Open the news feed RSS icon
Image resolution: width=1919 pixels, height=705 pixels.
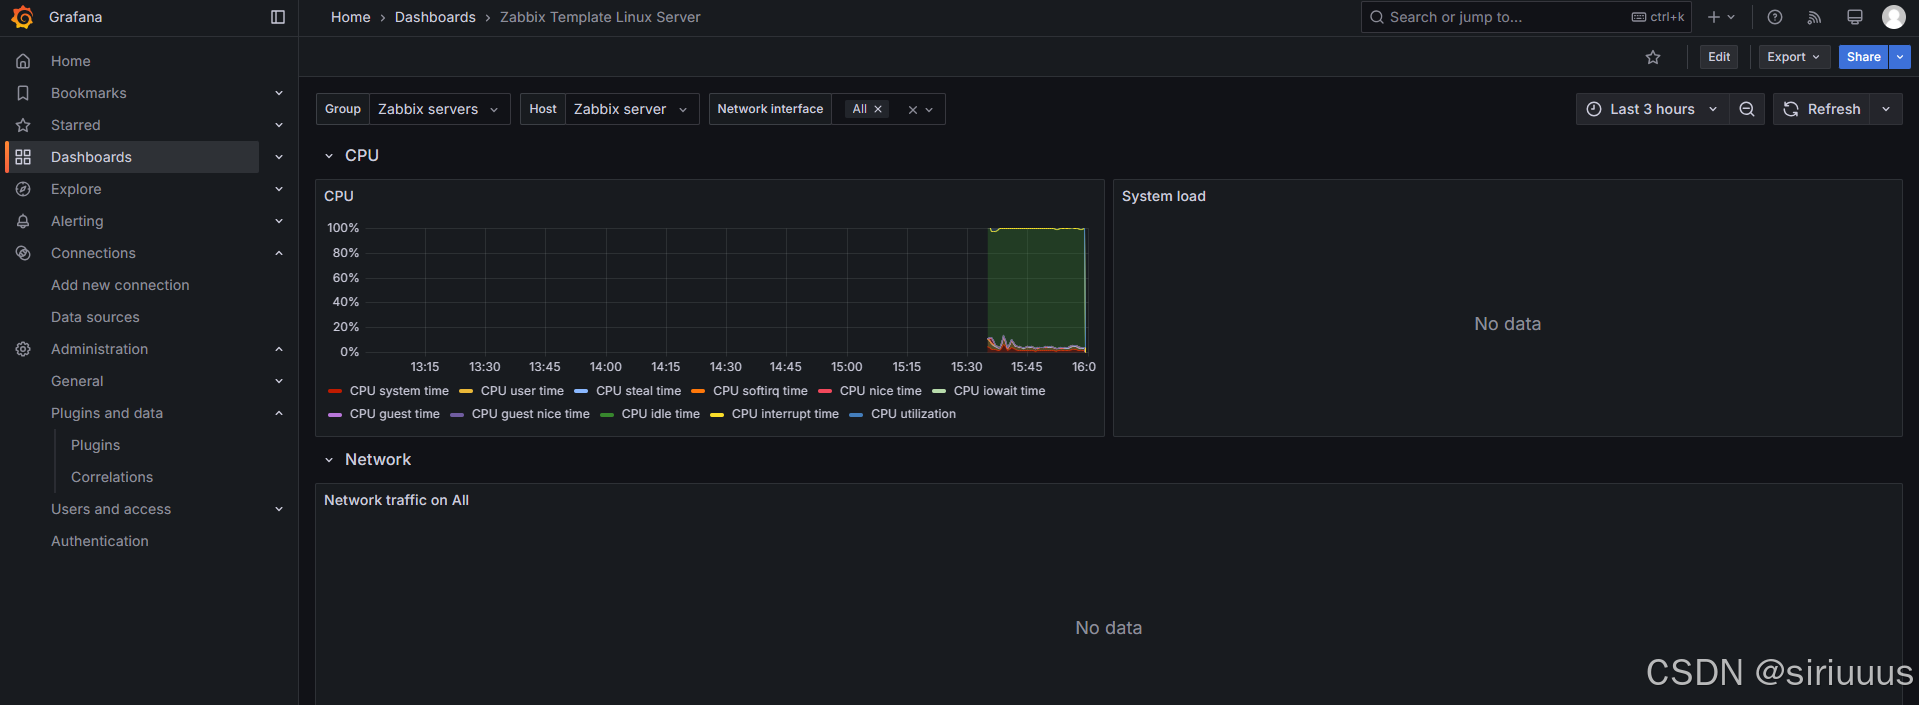1815,17
